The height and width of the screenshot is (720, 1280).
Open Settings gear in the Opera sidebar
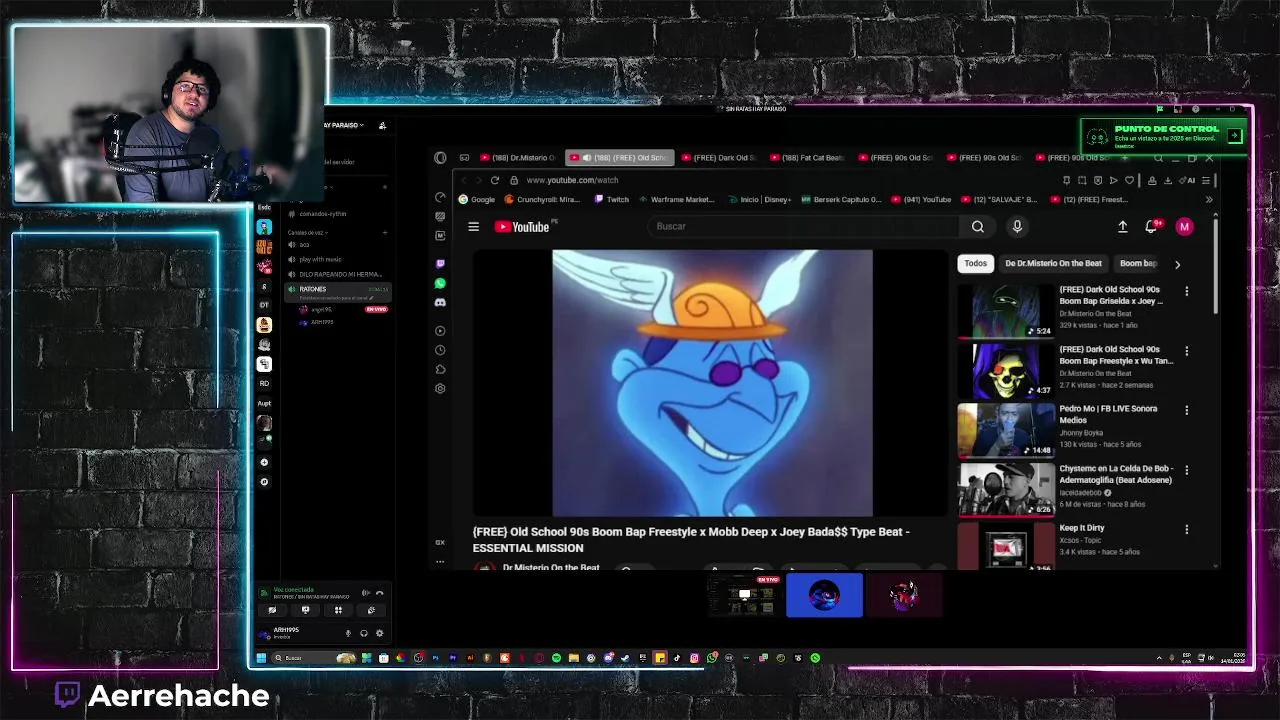(440, 388)
